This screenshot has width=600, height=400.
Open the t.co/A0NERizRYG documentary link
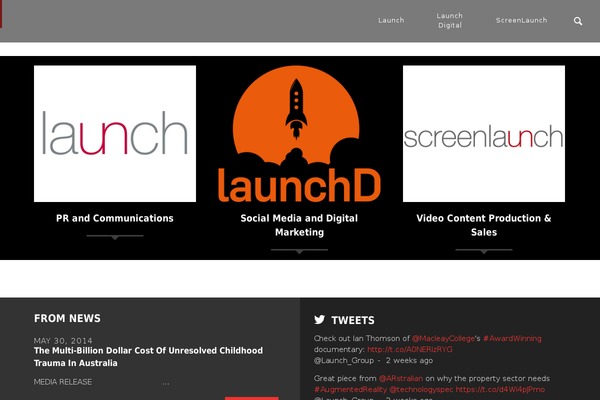pos(410,349)
